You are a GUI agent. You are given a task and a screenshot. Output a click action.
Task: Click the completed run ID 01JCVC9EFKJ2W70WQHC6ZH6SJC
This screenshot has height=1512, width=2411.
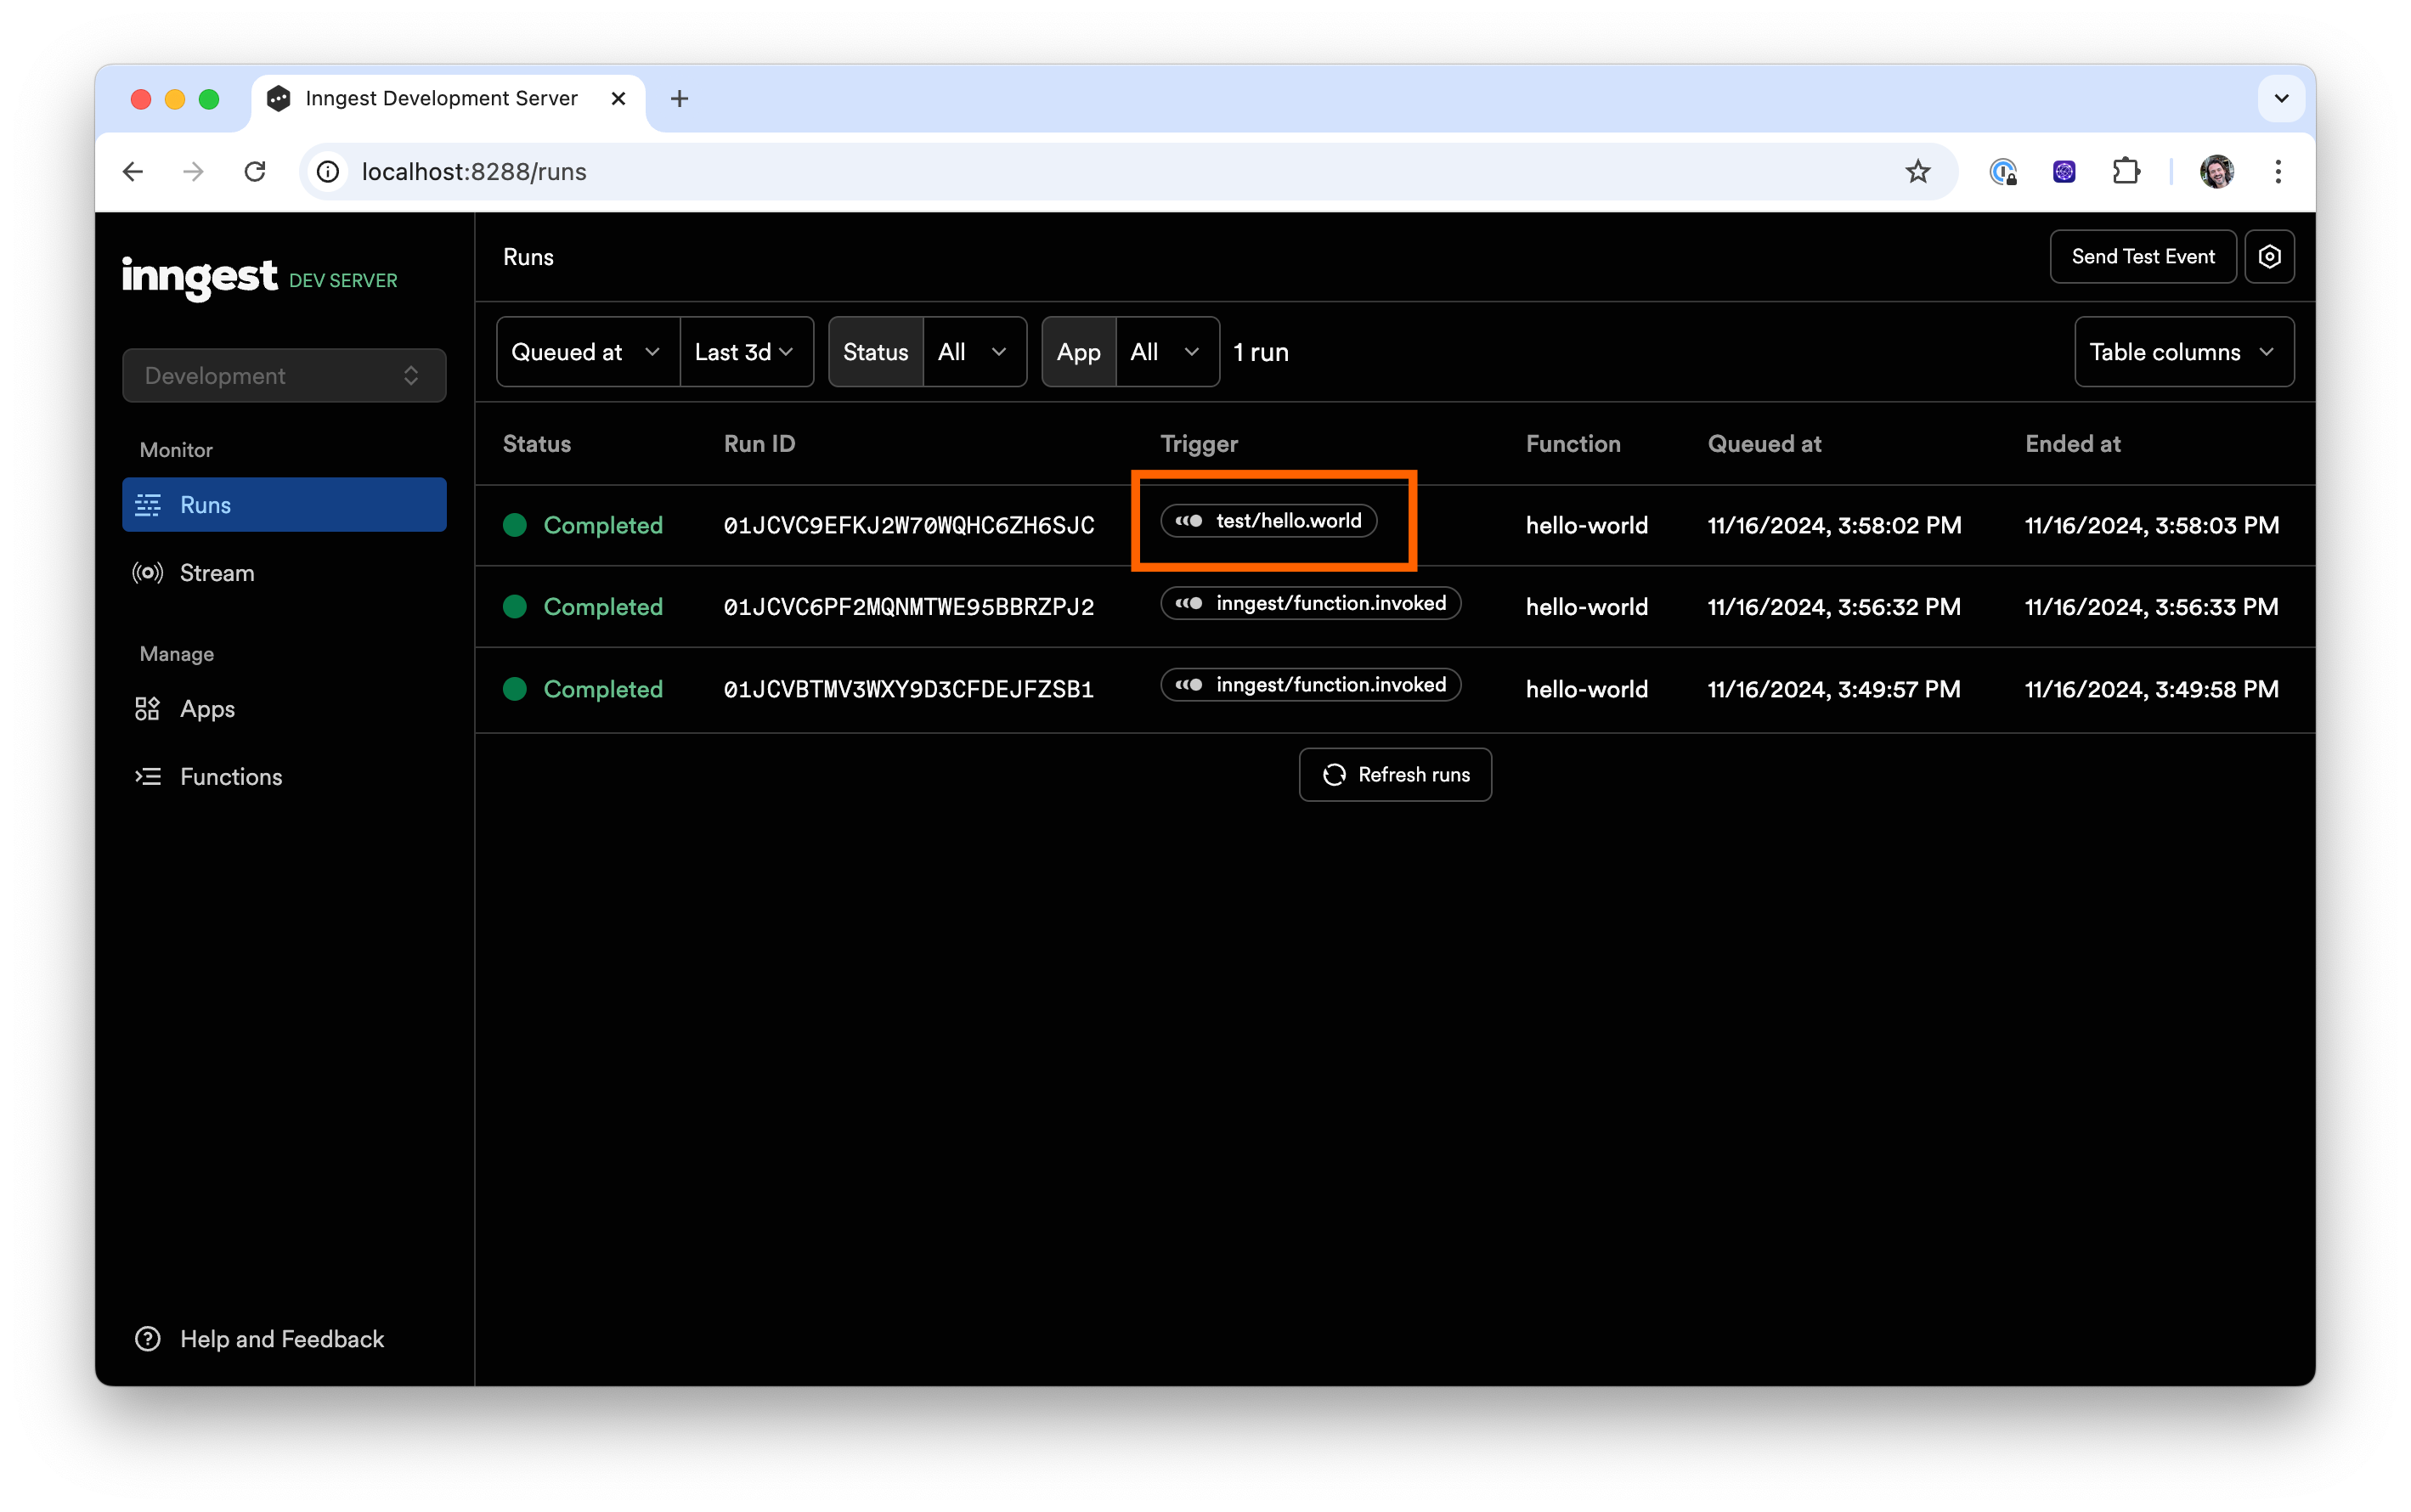[x=907, y=524]
